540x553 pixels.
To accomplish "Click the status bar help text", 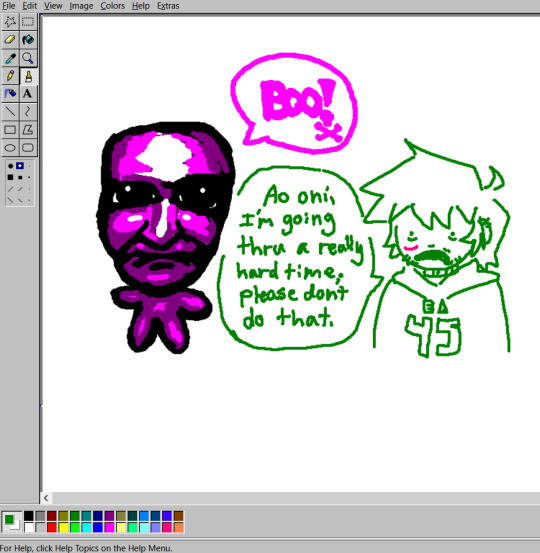I will click(x=86, y=548).
